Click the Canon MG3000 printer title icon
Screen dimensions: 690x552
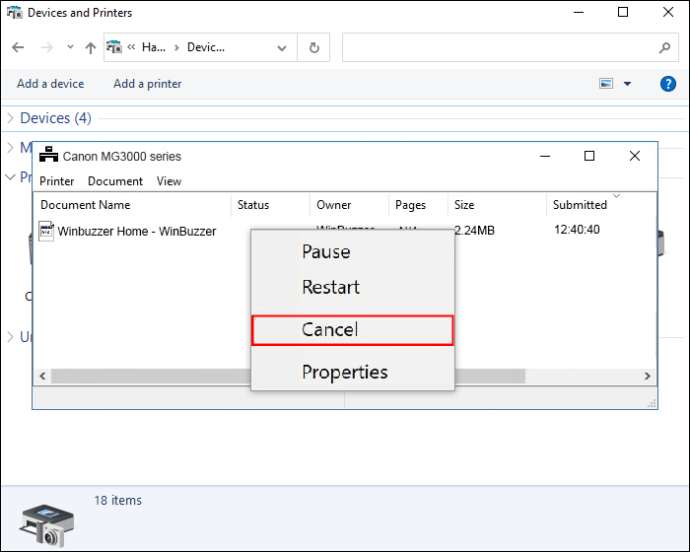(x=48, y=155)
